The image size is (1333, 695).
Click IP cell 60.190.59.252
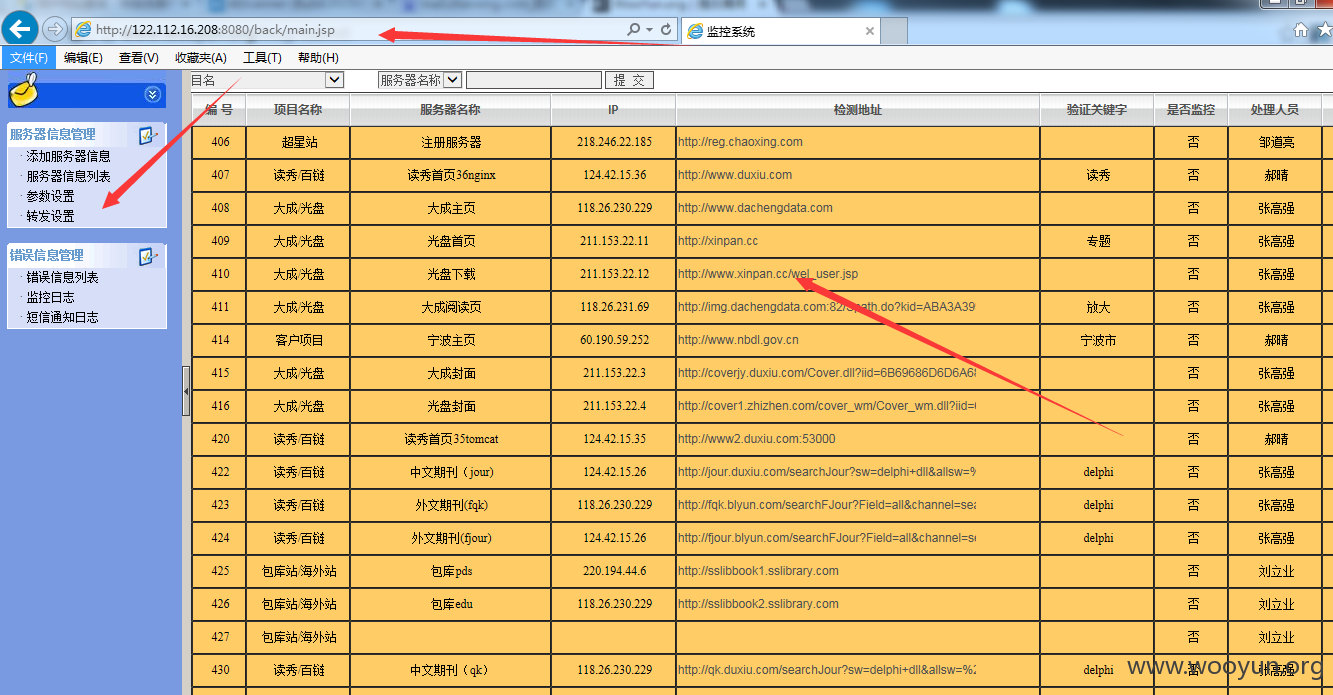614,340
